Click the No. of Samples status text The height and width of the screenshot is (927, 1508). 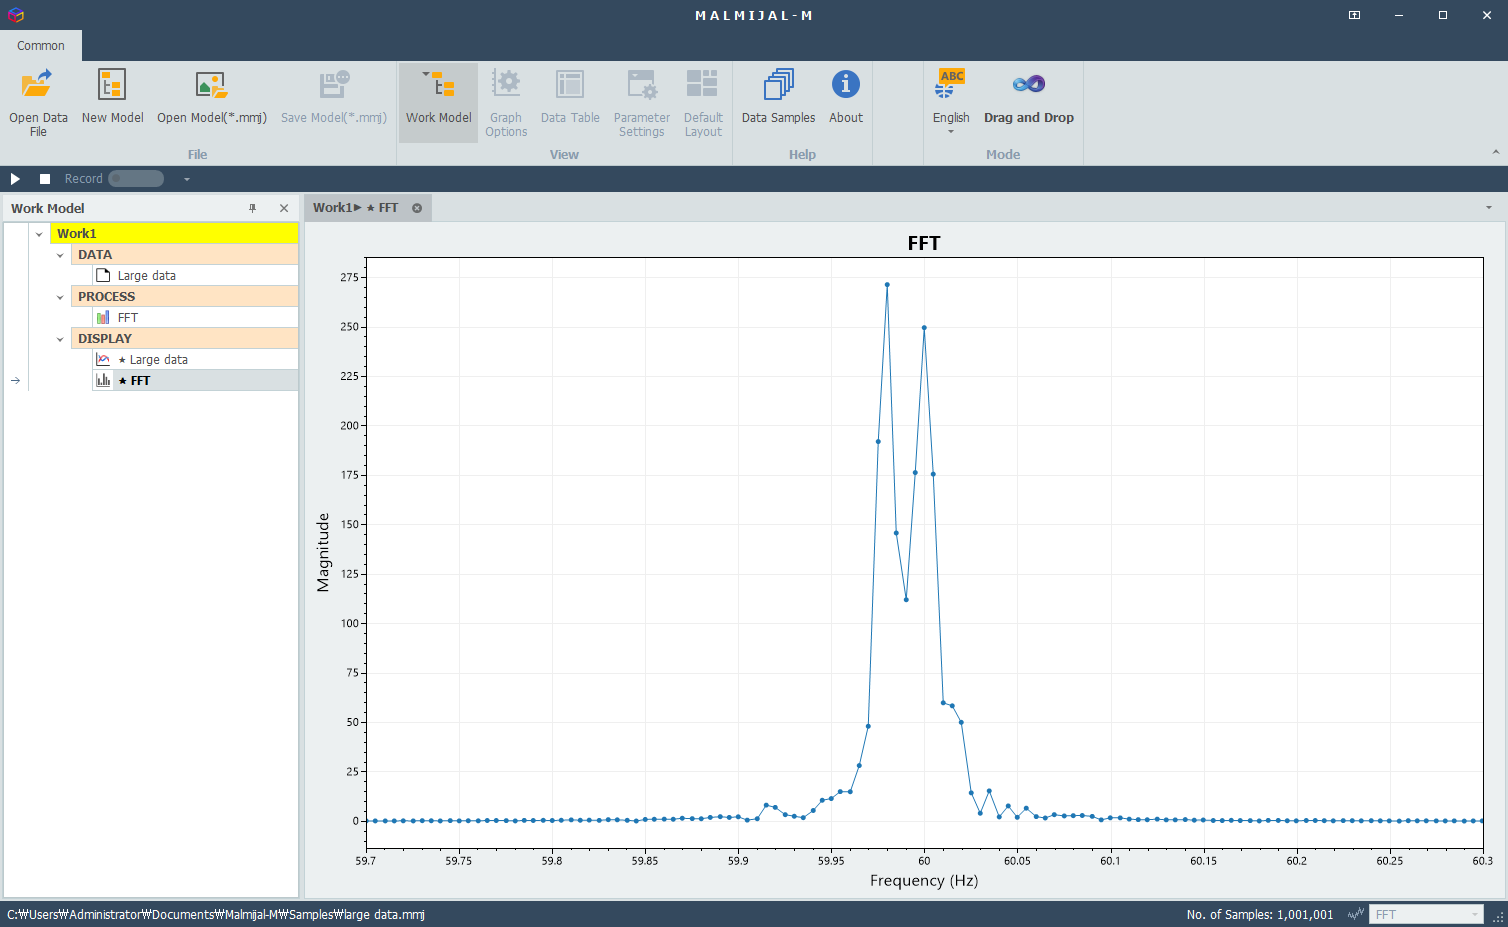click(x=1260, y=915)
